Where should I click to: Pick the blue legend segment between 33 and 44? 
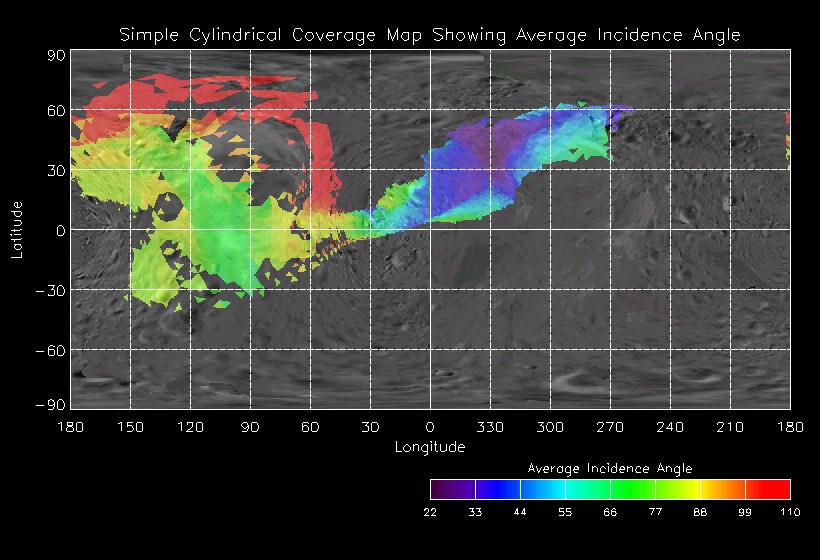[498, 489]
